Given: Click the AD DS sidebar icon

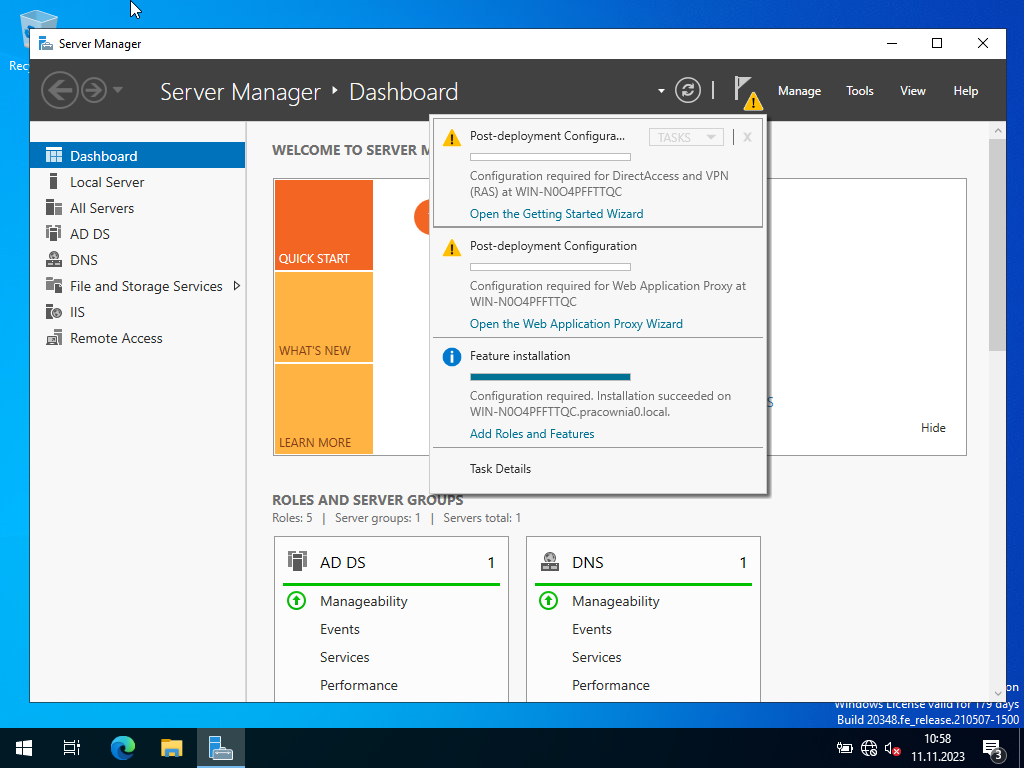Looking at the screenshot, I should [54, 234].
